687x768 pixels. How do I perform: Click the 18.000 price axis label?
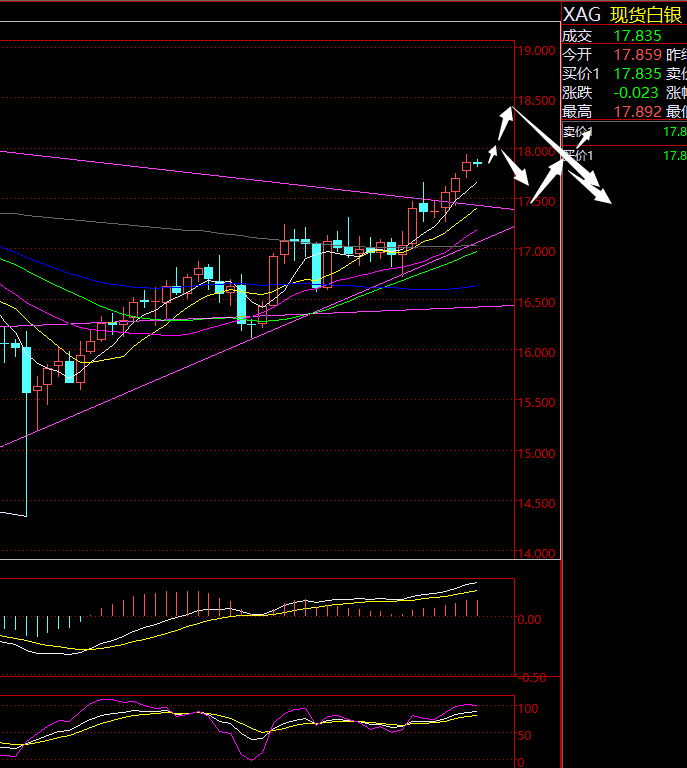pyautogui.click(x=537, y=152)
